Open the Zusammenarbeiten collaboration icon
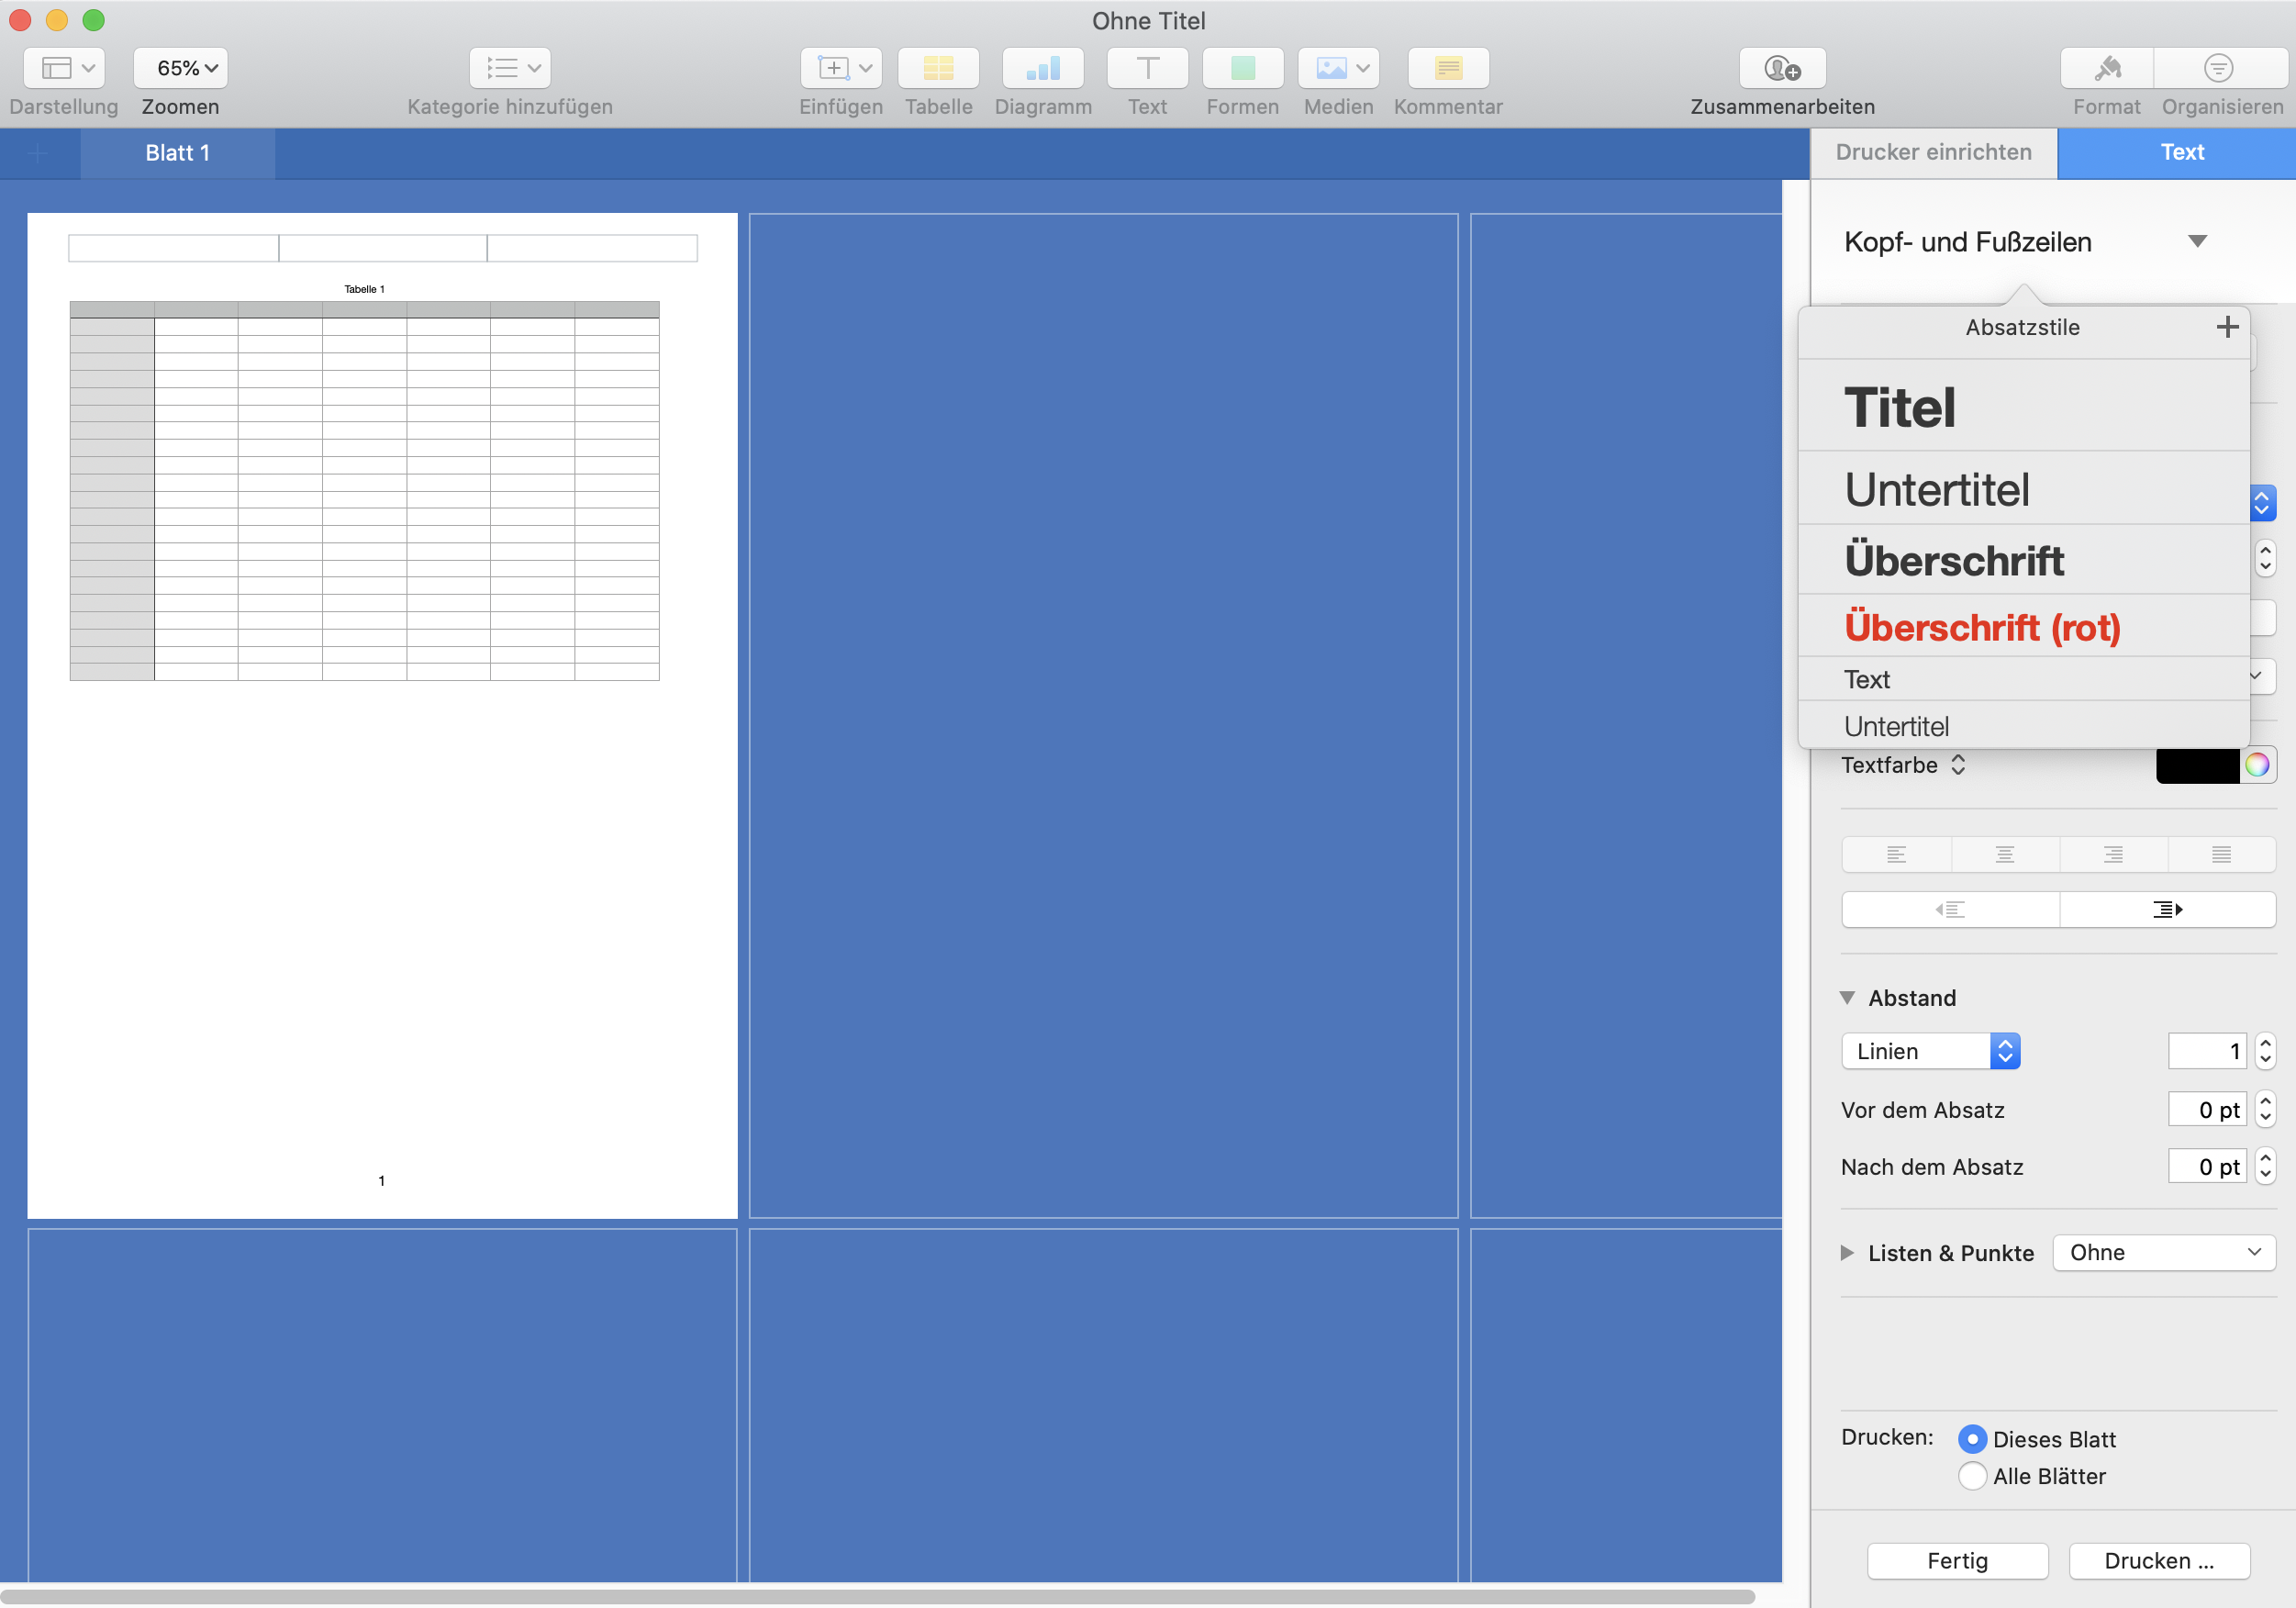Viewport: 2296px width, 1608px height. point(1781,68)
